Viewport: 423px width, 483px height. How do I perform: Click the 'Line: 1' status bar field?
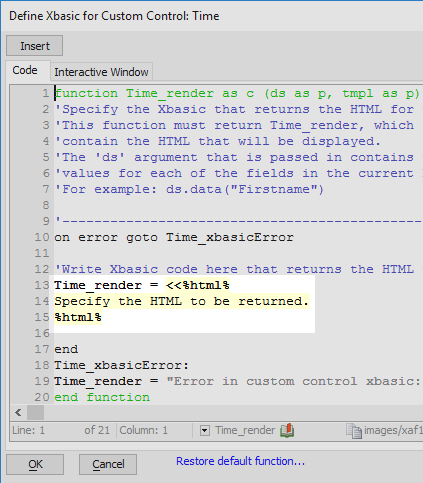click(x=28, y=430)
